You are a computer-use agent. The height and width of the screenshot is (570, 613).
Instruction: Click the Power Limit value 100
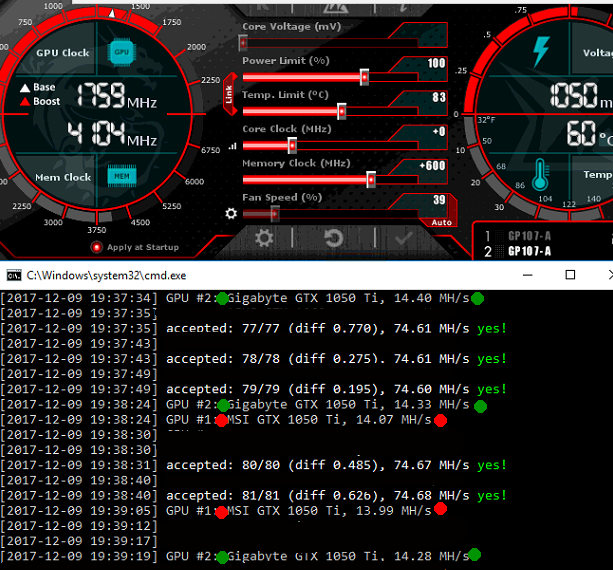(436, 63)
